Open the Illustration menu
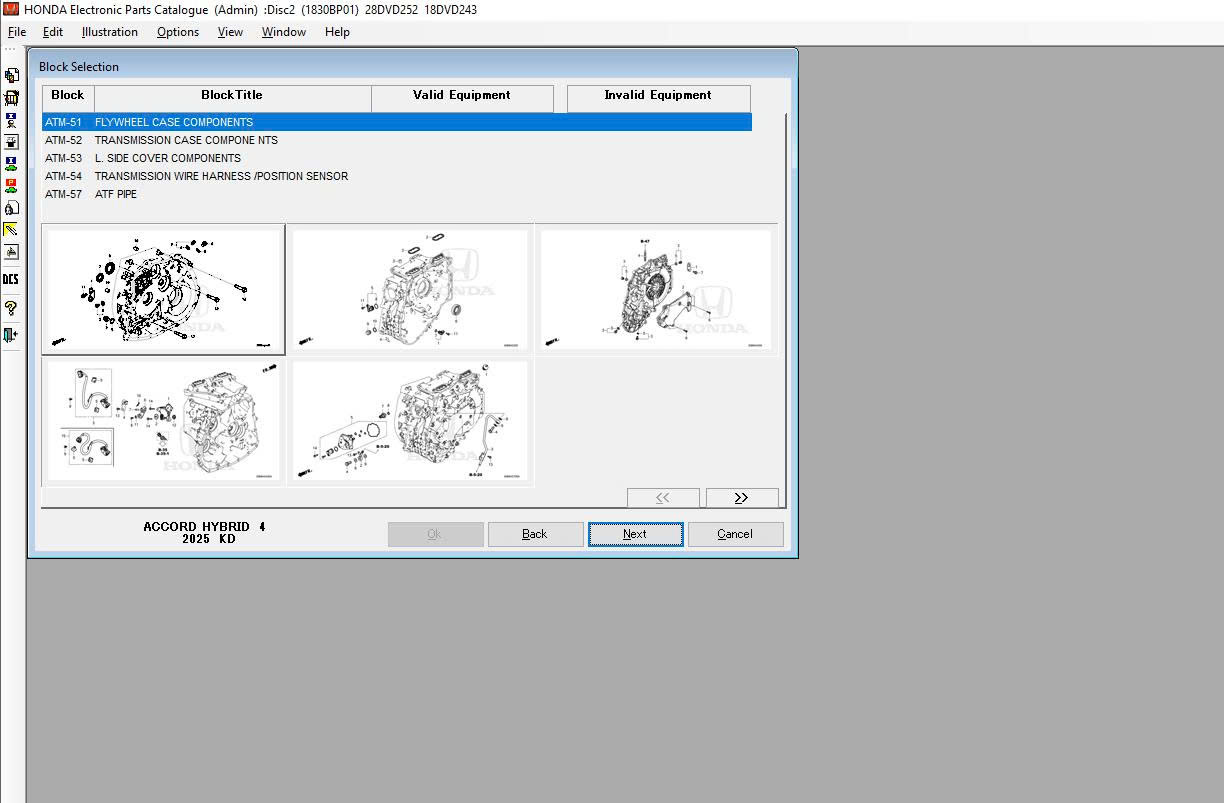This screenshot has height=803, width=1224. [110, 32]
